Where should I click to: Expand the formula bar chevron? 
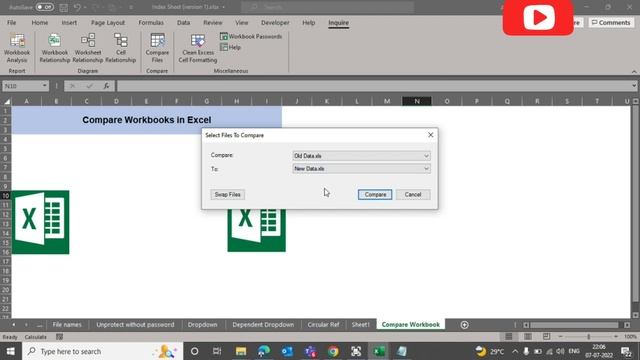[634, 86]
